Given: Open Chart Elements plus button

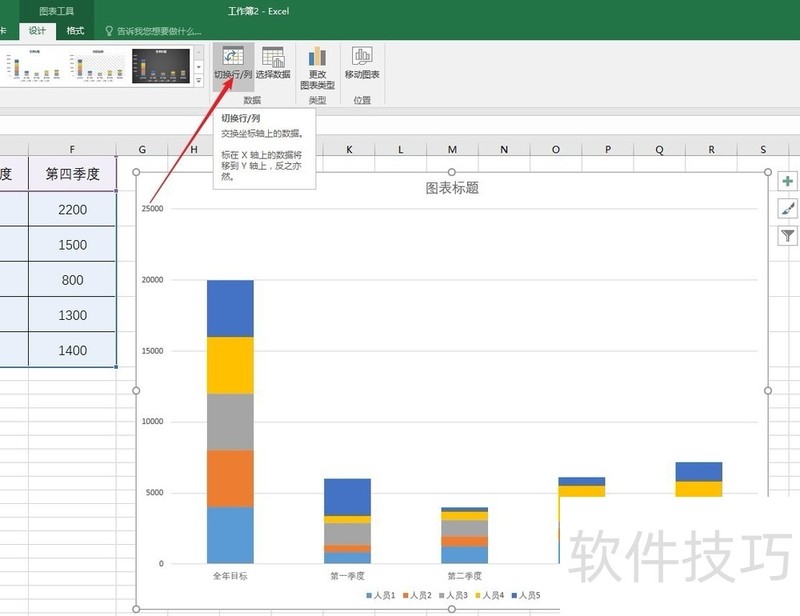Looking at the screenshot, I should click(788, 181).
